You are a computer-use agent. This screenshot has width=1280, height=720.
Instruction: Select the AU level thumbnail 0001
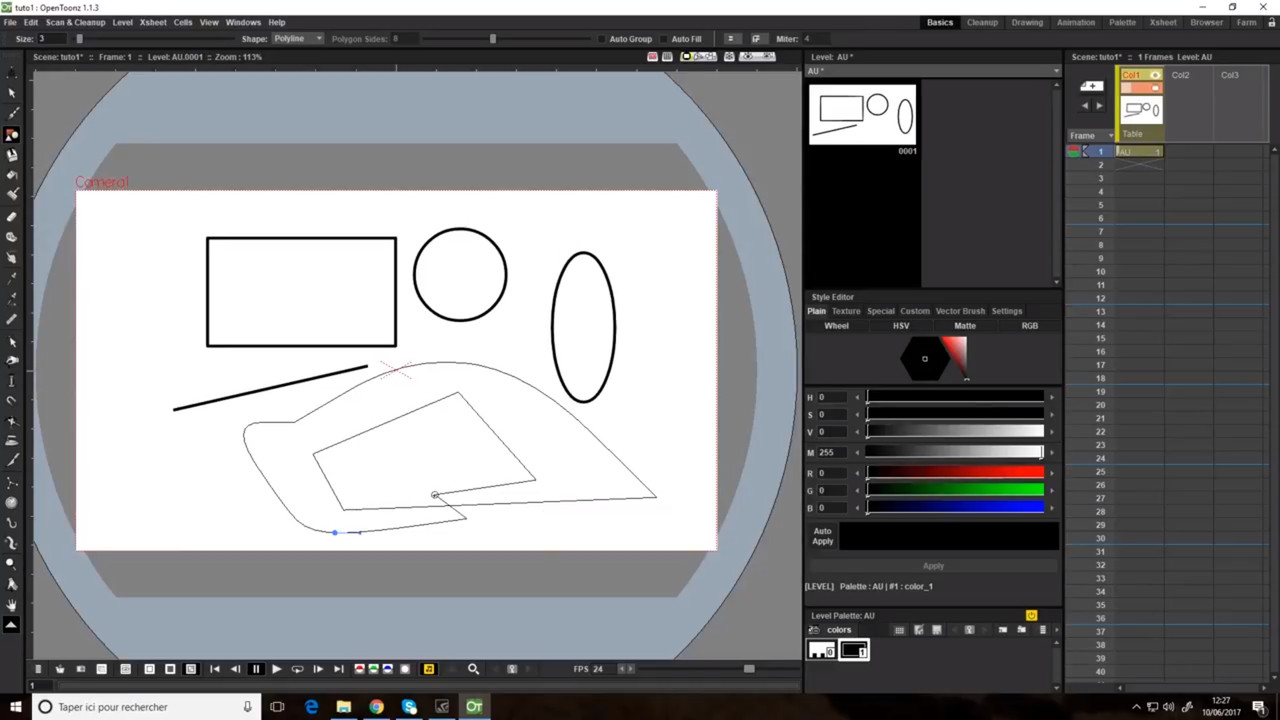click(862, 114)
